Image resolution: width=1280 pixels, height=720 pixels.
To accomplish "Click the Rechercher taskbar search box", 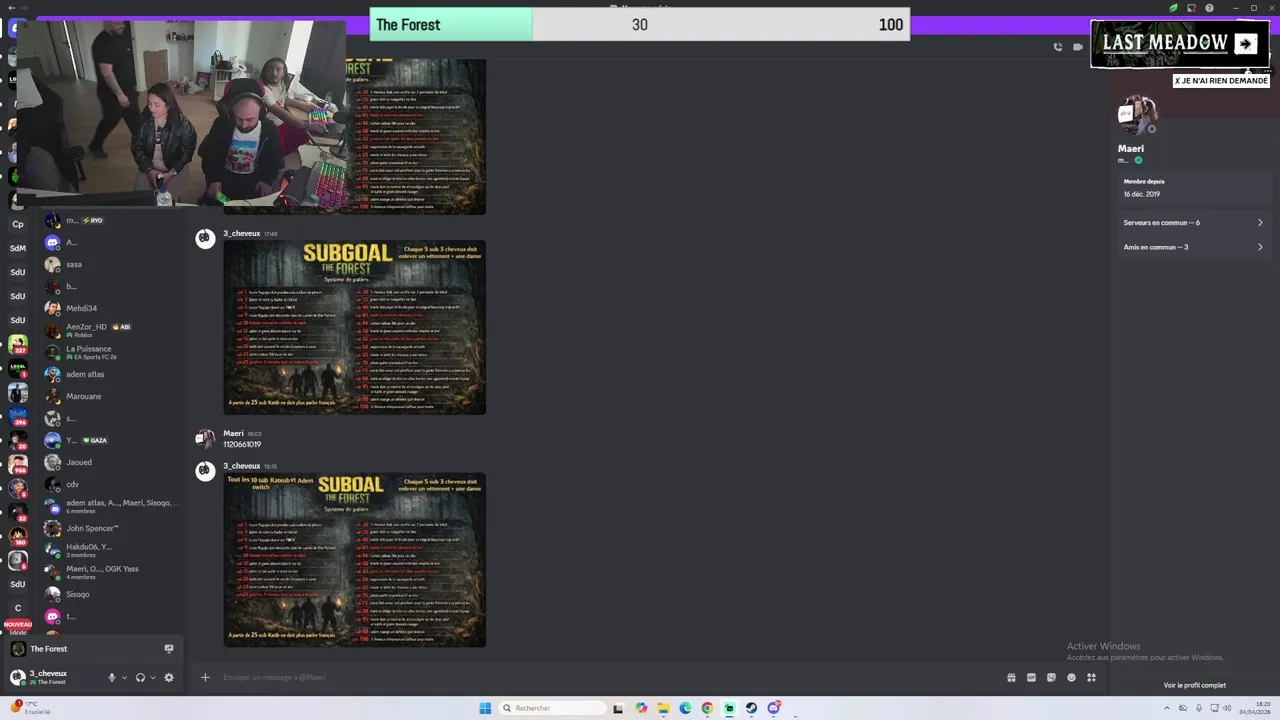I will point(553,708).
